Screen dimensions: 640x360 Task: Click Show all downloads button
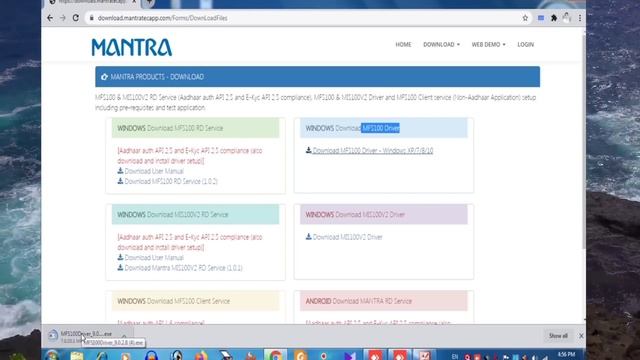558,336
